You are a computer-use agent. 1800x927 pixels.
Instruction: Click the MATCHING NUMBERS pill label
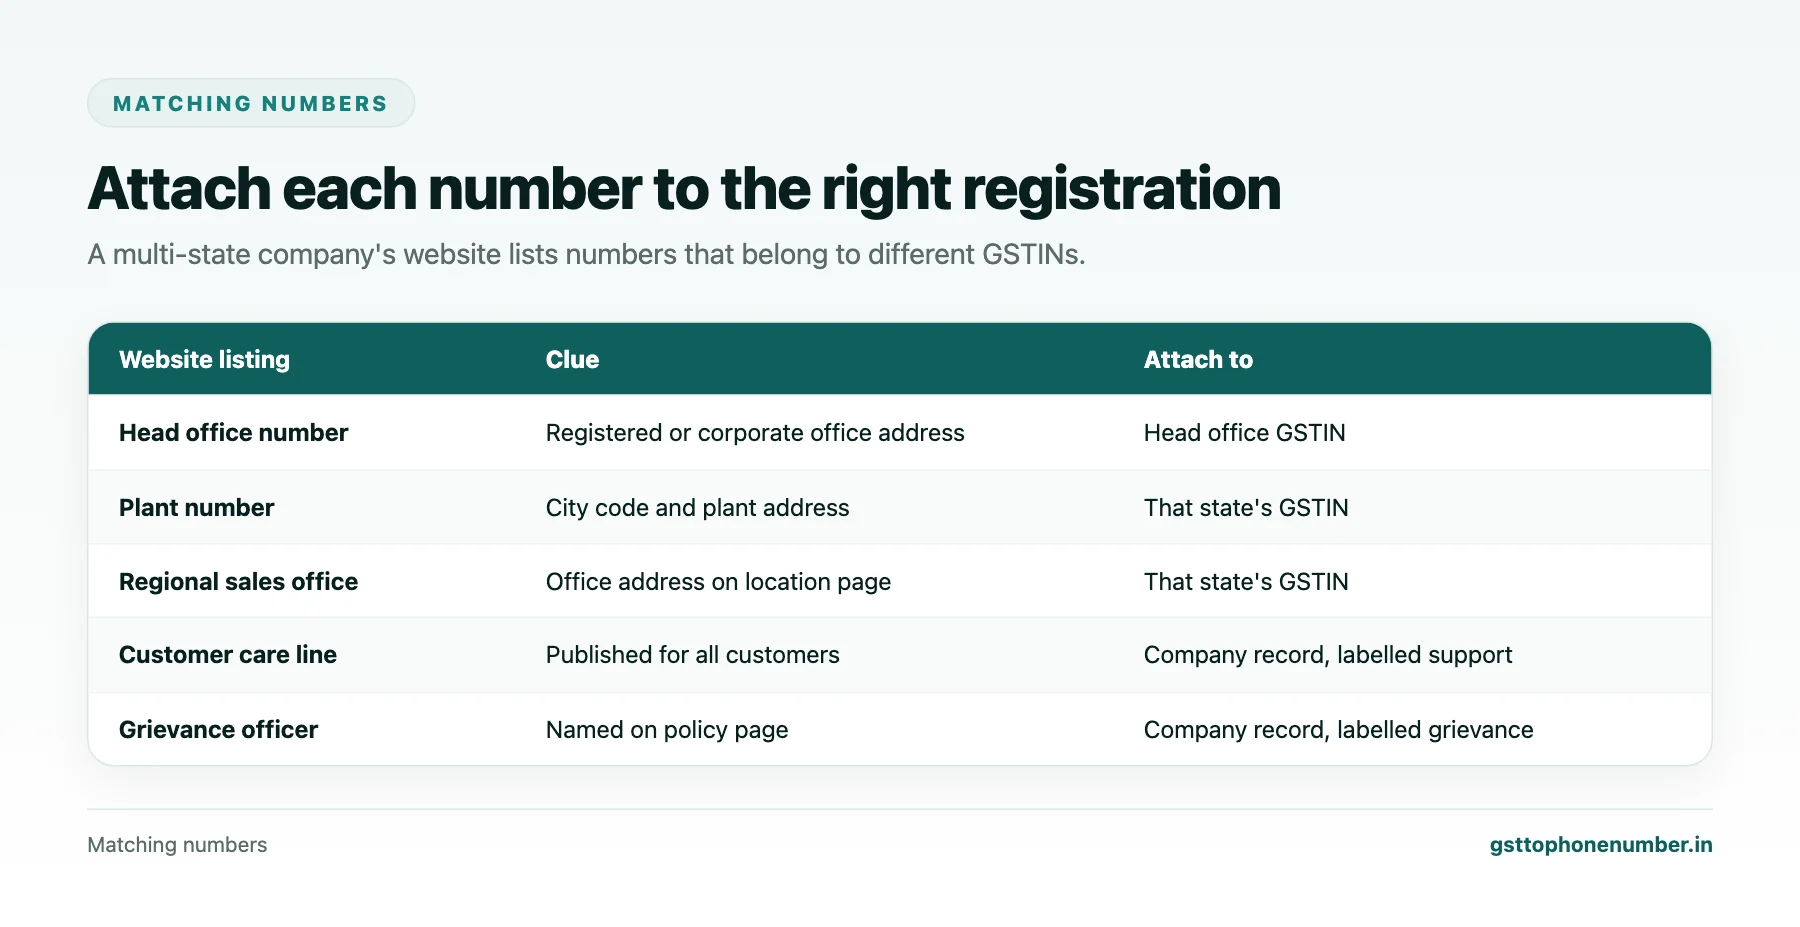coord(250,104)
